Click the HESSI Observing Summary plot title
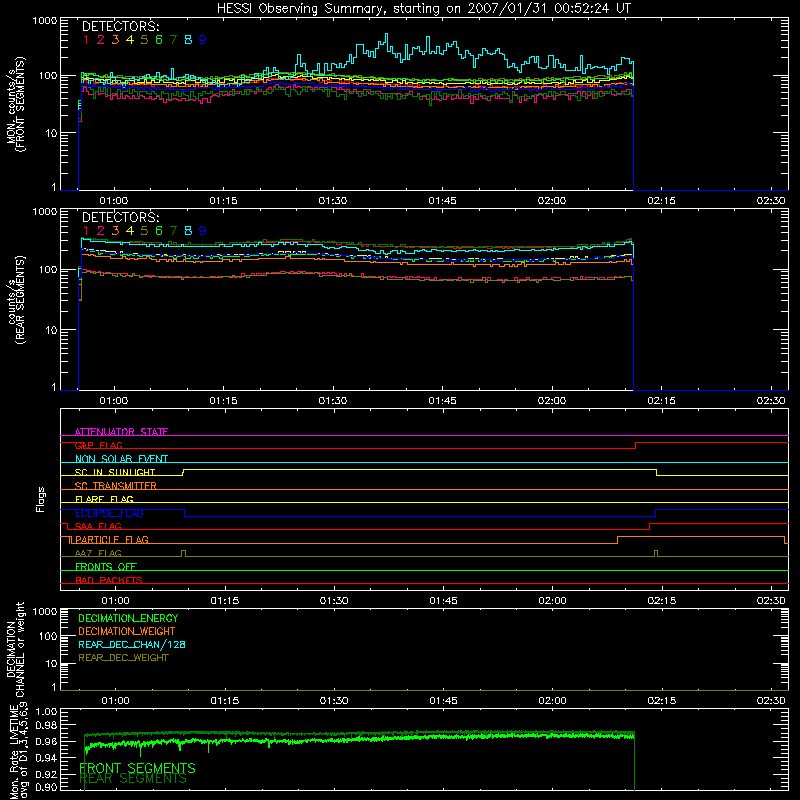Viewport: 800px width, 800px height. (x=424, y=9)
